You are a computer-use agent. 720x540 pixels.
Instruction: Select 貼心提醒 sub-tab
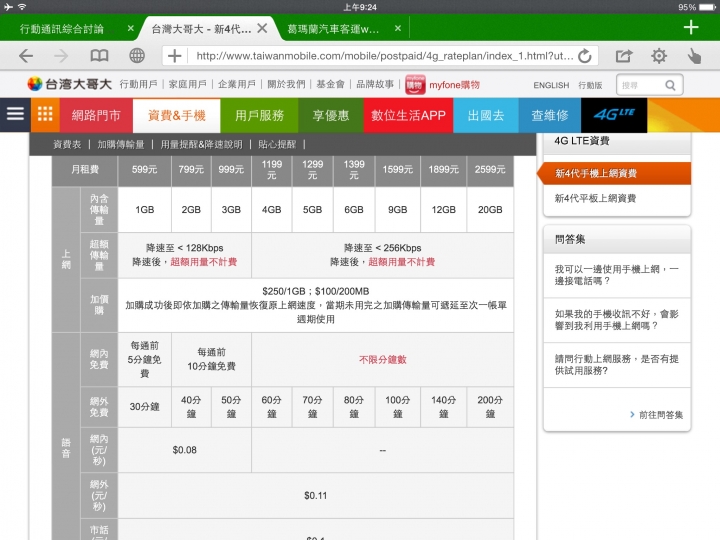point(277,145)
